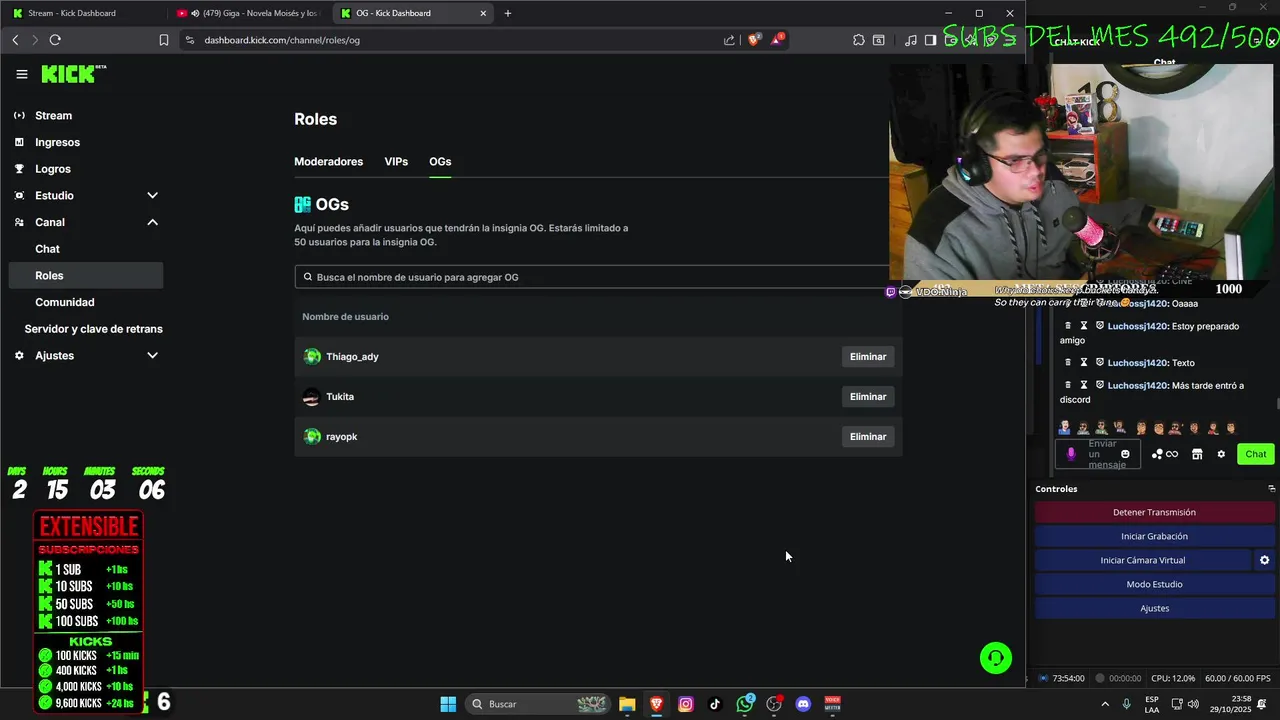This screenshot has width=1280, height=720.
Task: Click the green Chat send button
Action: pyautogui.click(x=1256, y=454)
